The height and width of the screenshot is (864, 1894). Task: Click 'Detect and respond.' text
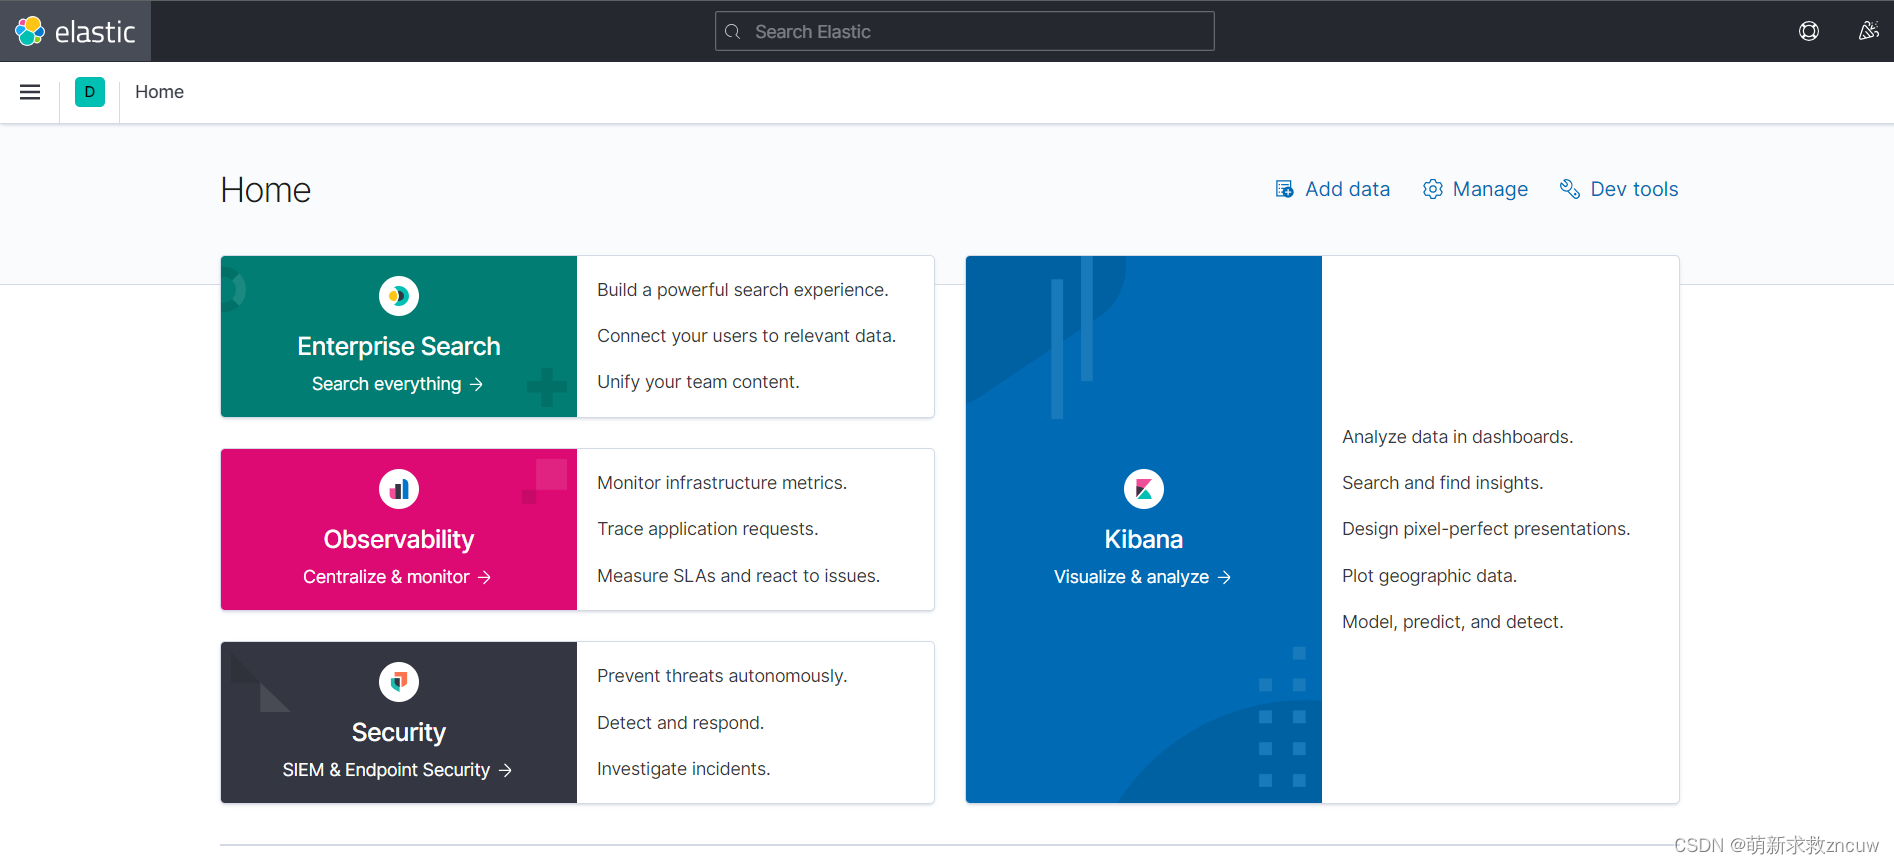pos(681,723)
